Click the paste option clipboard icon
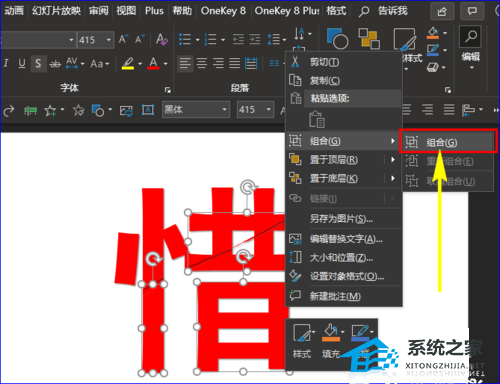The height and width of the screenshot is (384, 500). tap(317, 120)
